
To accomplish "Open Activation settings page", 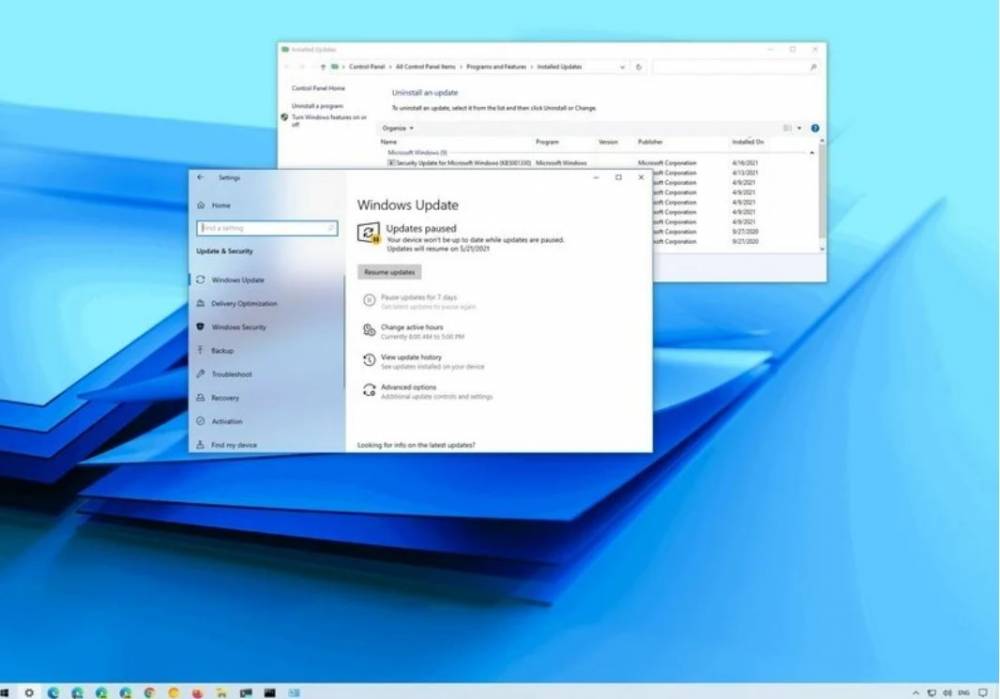I will point(226,422).
